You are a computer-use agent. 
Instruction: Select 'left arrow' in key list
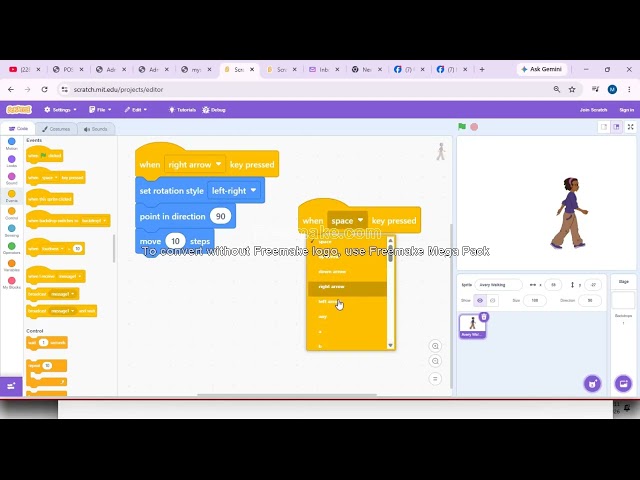[x=347, y=302]
